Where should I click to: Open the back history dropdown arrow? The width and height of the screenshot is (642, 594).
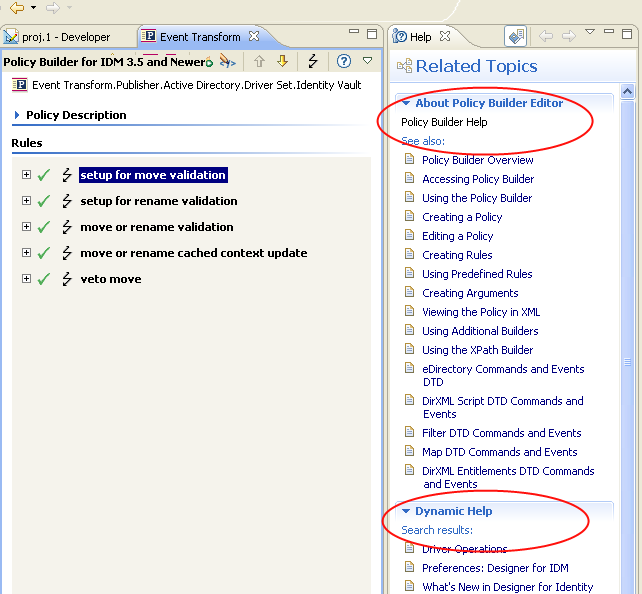coord(34,7)
